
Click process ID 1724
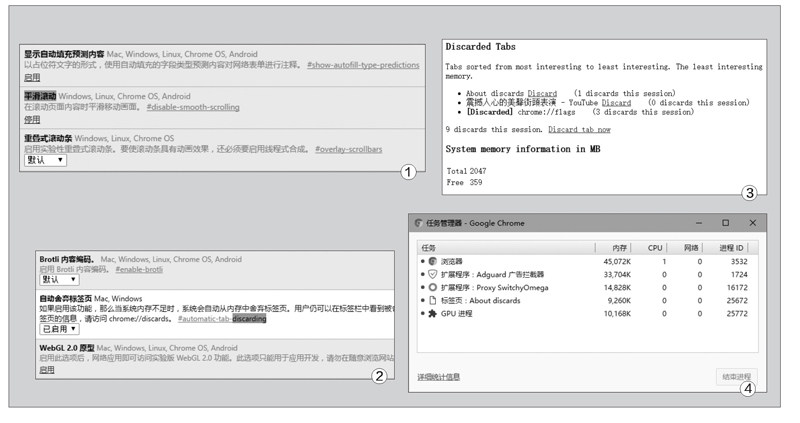click(739, 275)
